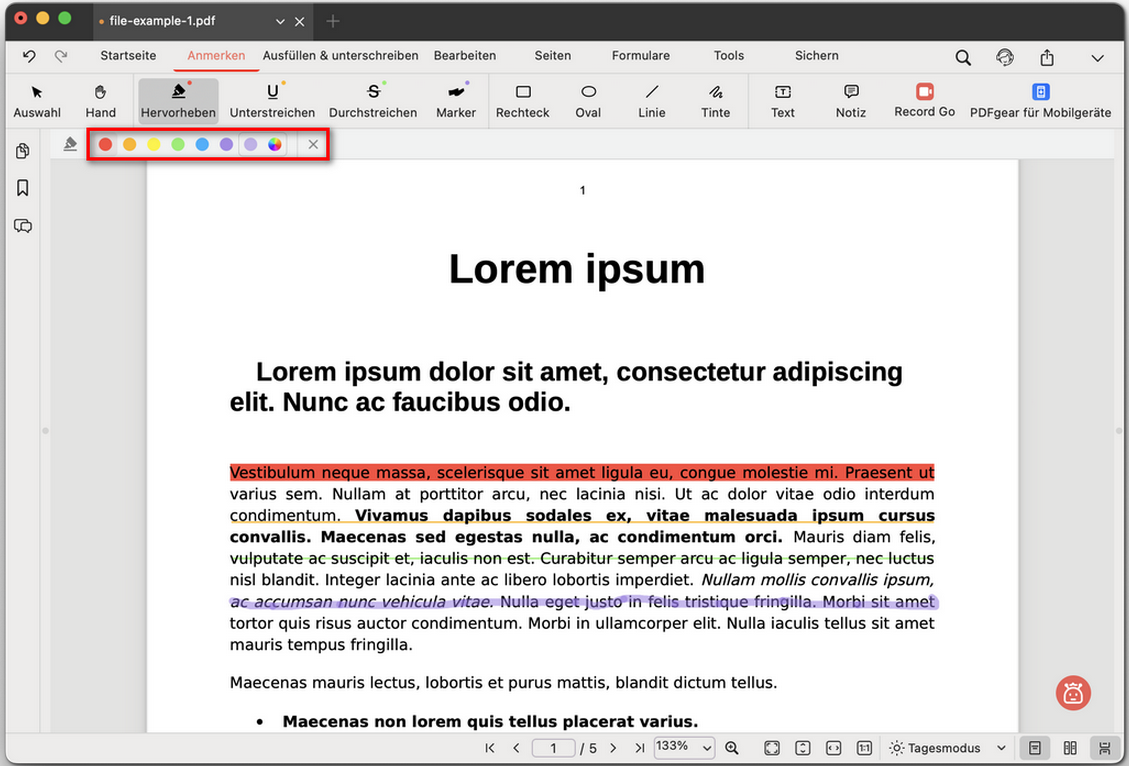Screen dimensions: 1129x766
Task: Select the Rechteck shape tool
Action: [x=522, y=100]
